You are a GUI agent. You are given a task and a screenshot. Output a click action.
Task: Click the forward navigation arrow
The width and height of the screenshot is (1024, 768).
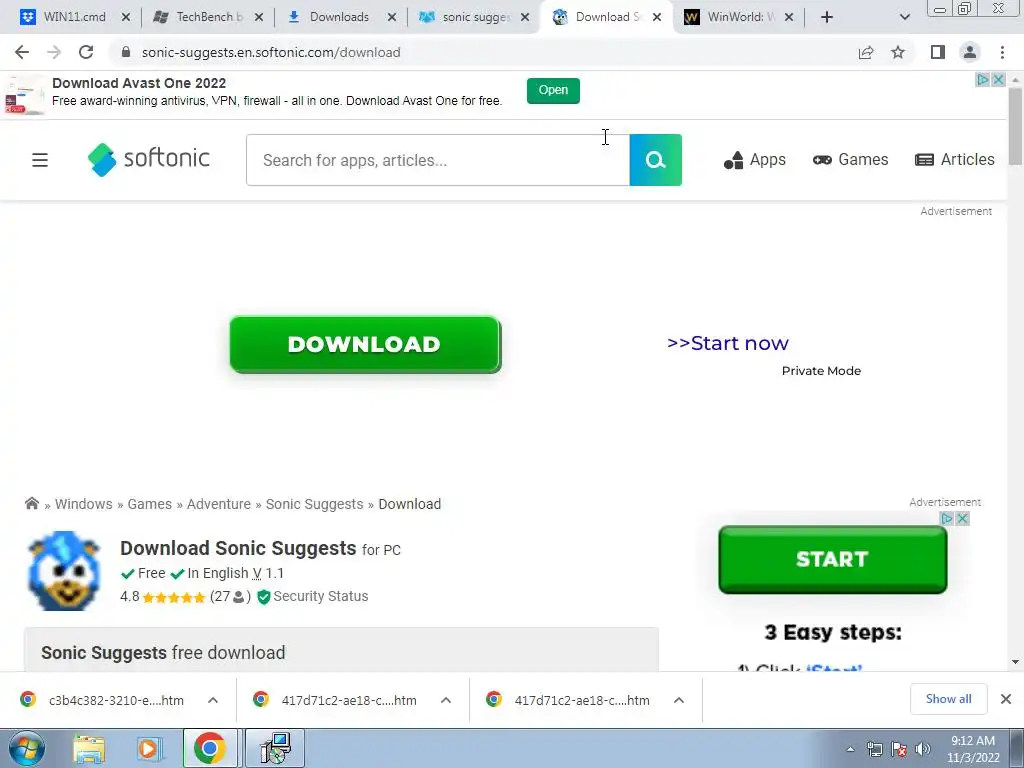pyautogui.click(x=54, y=52)
